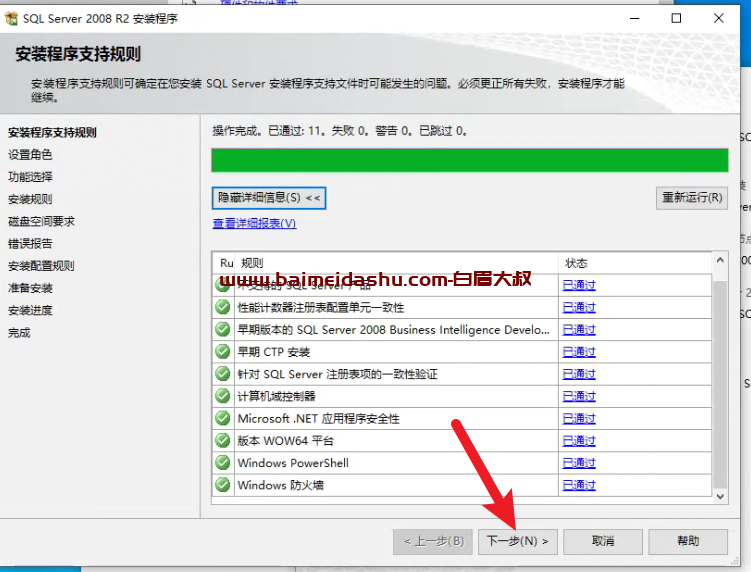Select 安装程序支持规则 step in sidebar
This screenshot has height=572, width=751.
click(x=52, y=133)
